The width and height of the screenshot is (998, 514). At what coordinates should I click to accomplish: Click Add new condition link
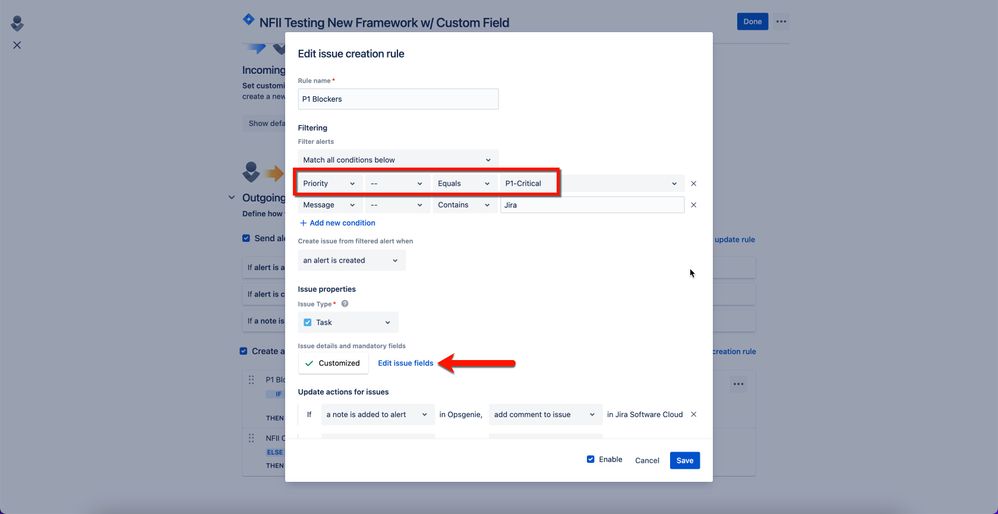click(x=337, y=223)
